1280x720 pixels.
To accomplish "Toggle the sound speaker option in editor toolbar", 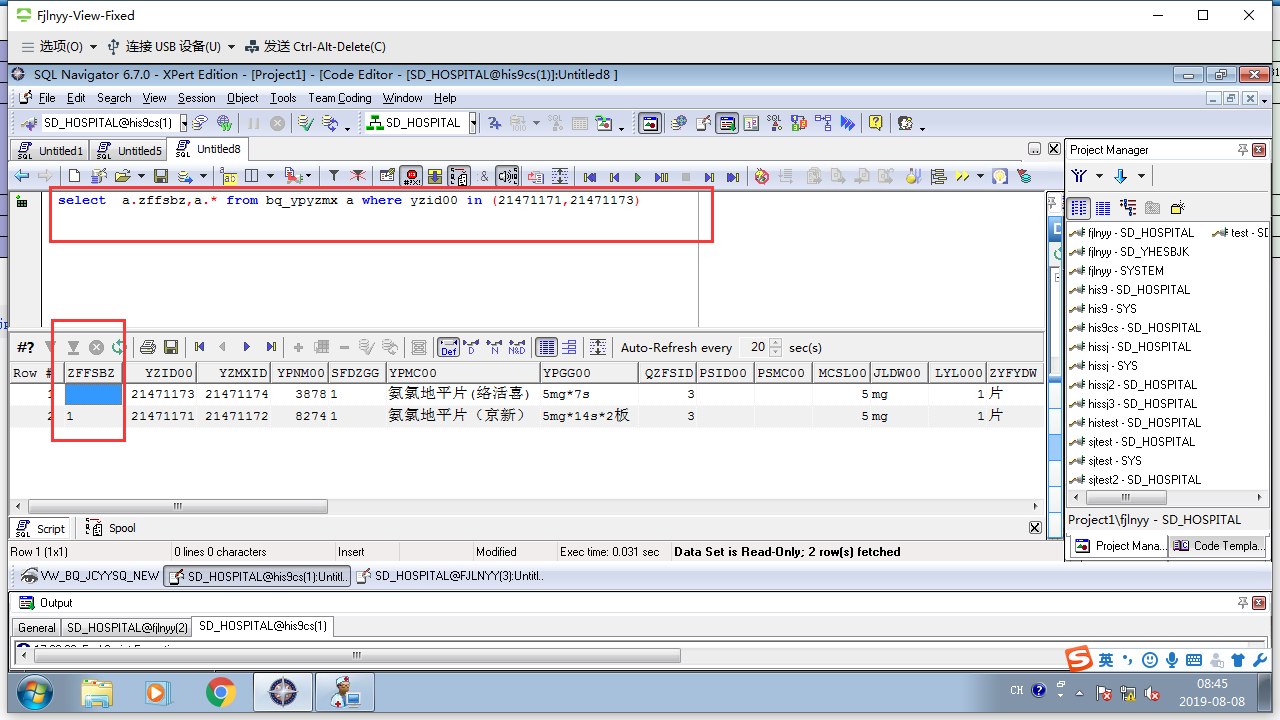I will [507, 176].
